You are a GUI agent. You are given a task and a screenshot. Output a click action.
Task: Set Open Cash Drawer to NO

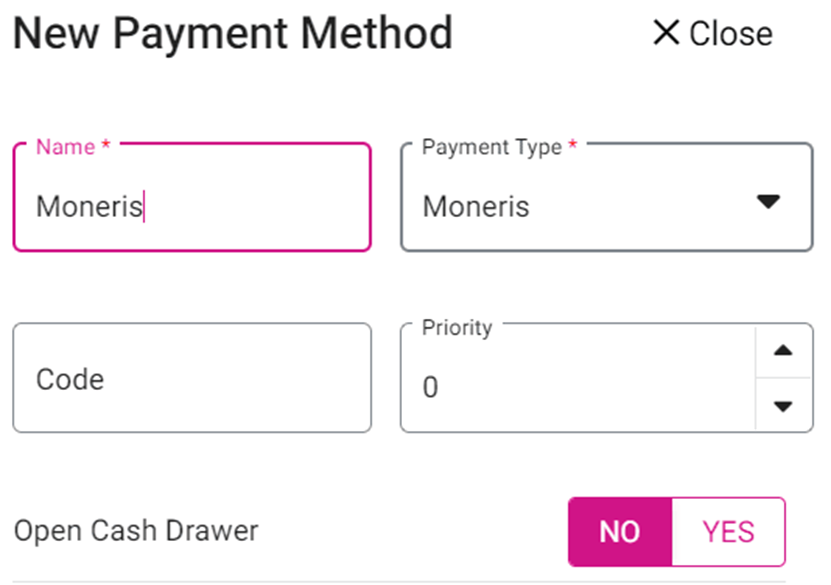[x=620, y=531]
